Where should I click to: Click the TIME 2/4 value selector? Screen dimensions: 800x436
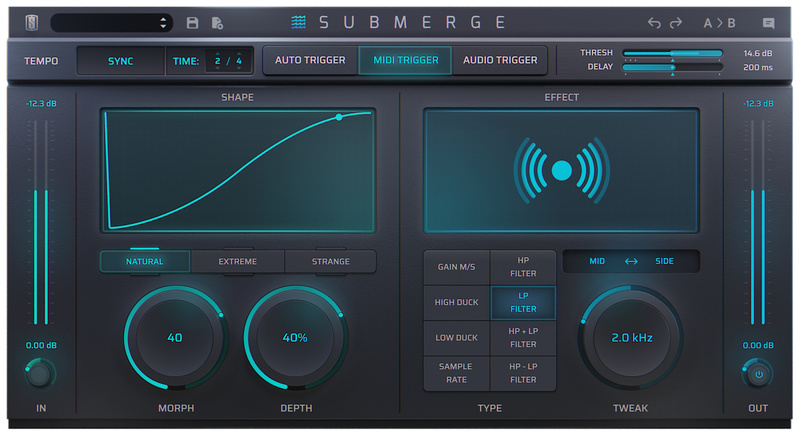coord(228,61)
